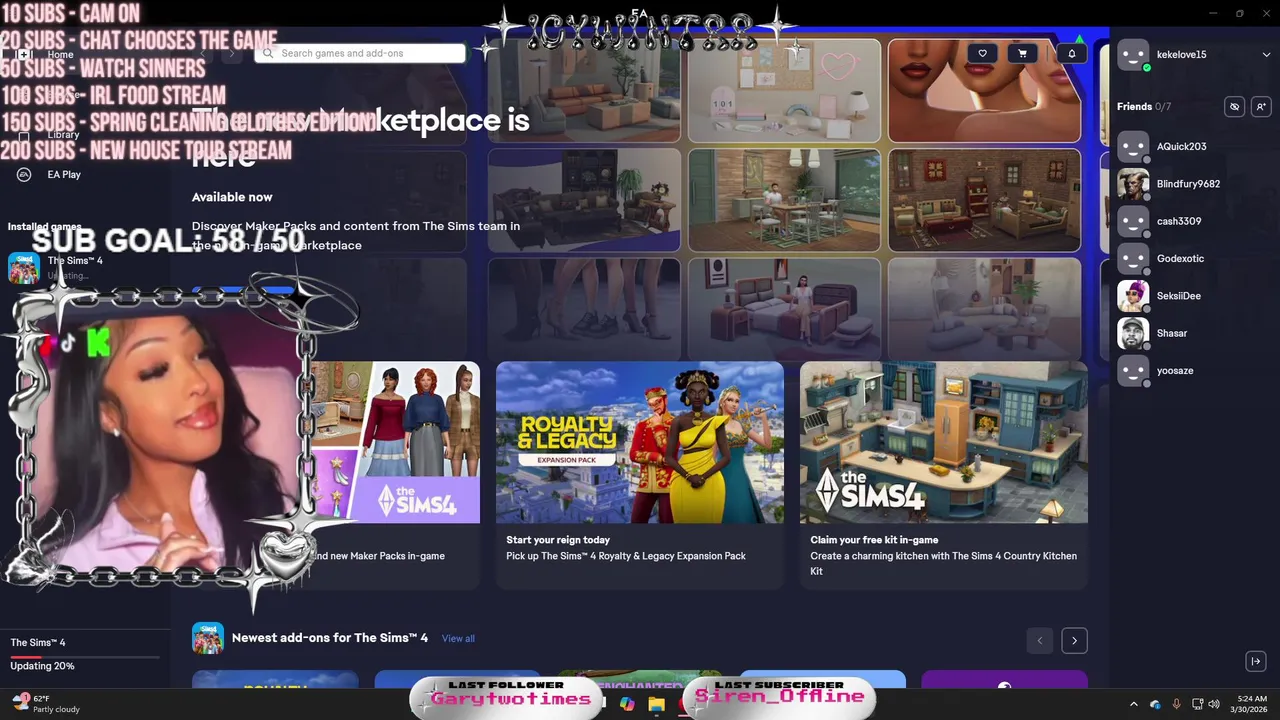Open the wishlist heart icon

982,54
